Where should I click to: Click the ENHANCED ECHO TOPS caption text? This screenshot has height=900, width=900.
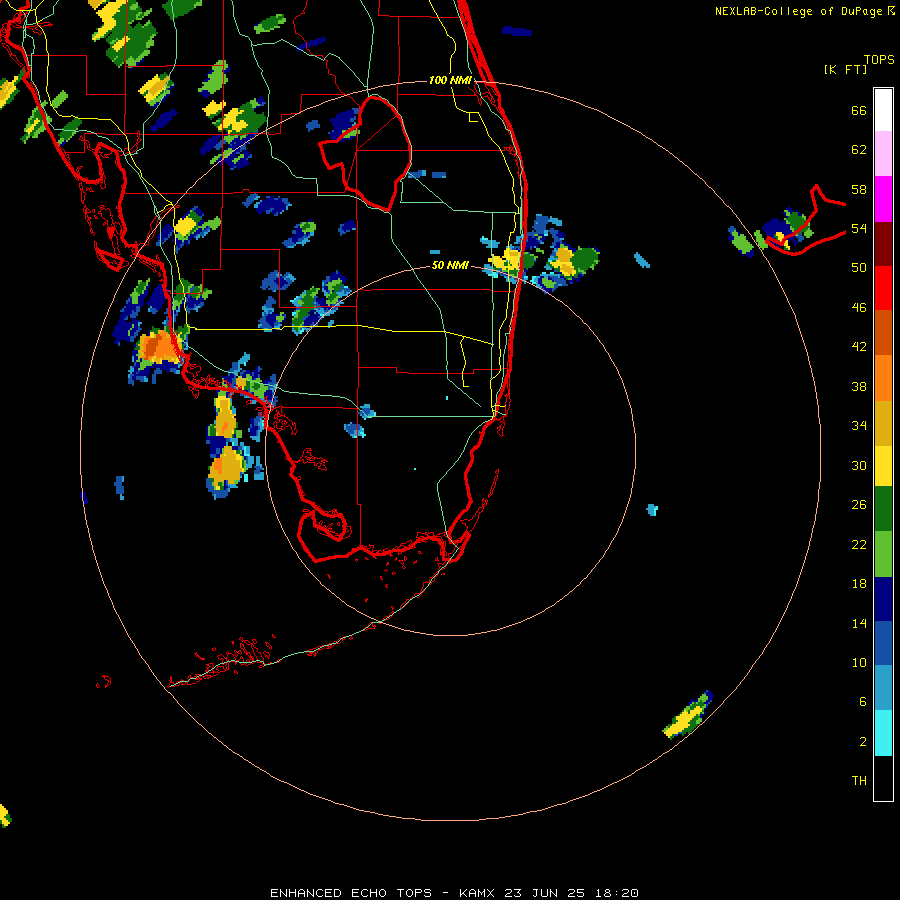(x=350, y=893)
